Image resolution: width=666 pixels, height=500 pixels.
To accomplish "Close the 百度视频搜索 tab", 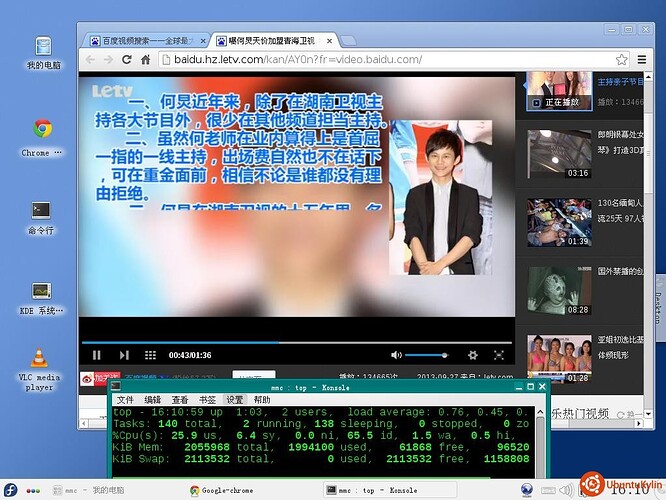I will pos(203,41).
